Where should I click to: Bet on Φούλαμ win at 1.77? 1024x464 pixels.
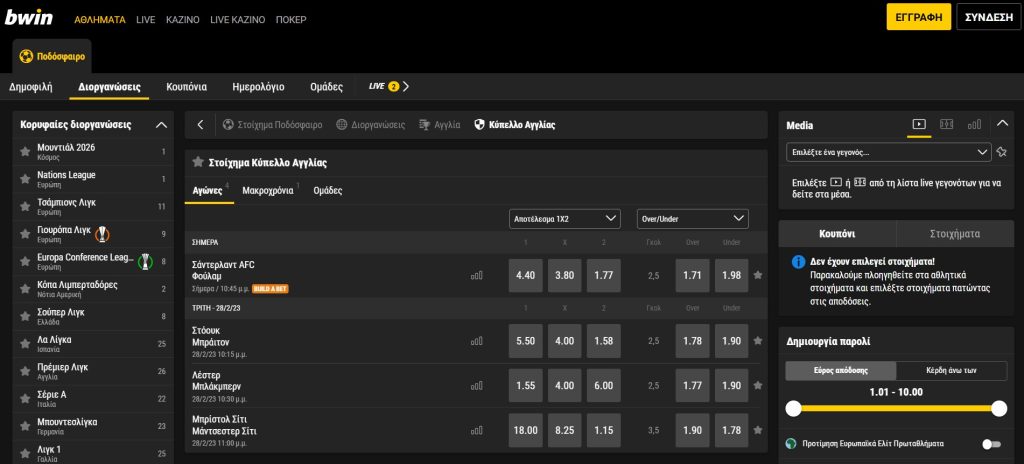tap(604, 276)
